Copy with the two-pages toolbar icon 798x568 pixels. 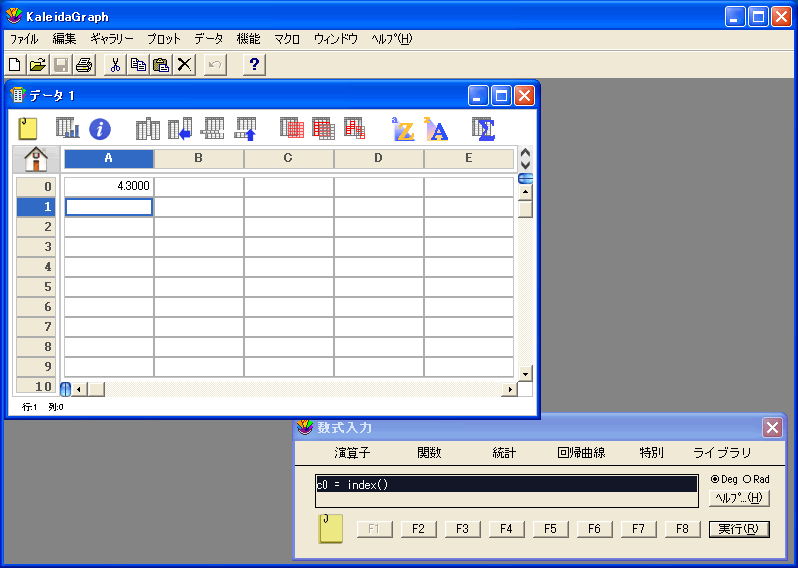[138, 65]
